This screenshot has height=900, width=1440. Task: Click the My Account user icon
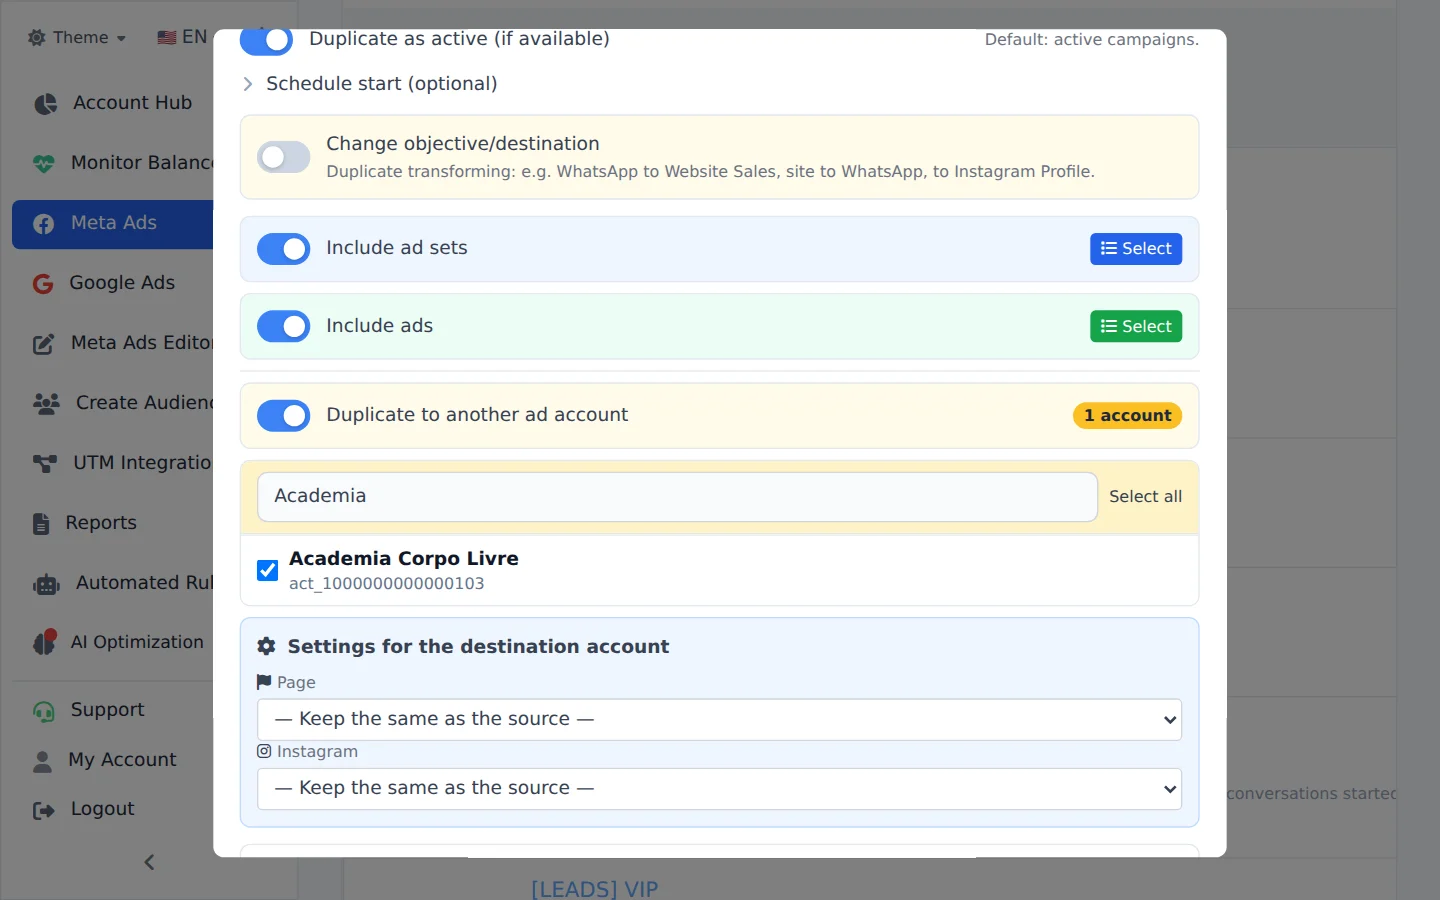coord(42,761)
